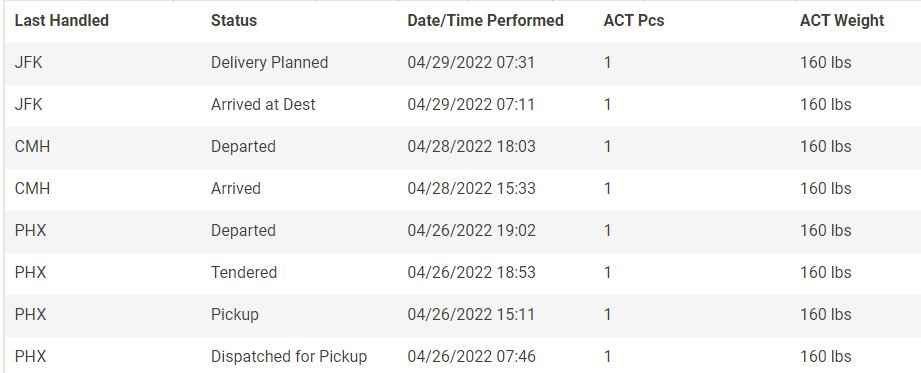The width and height of the screenshot is (921, 373).
Task: Click JFK in the Delivery Planned row
Action: (29, 63)
